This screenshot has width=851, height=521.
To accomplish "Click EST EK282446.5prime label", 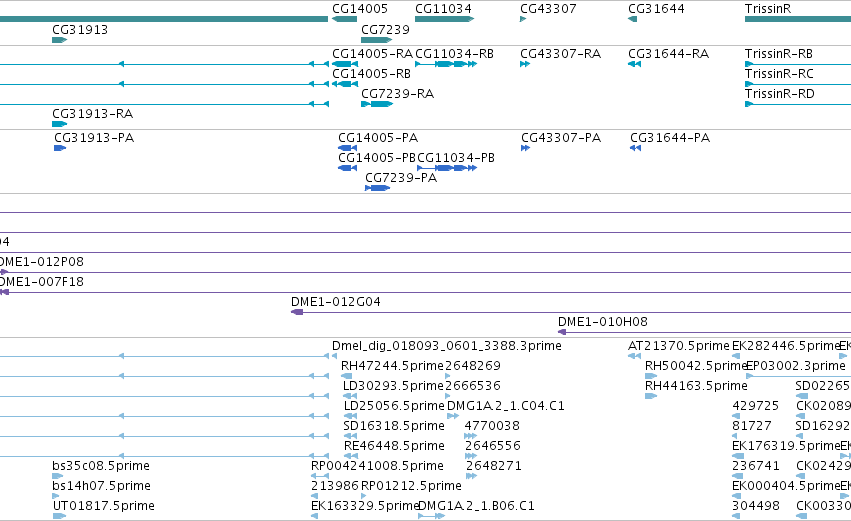I will pyautogui.click(x=784, y=346).
